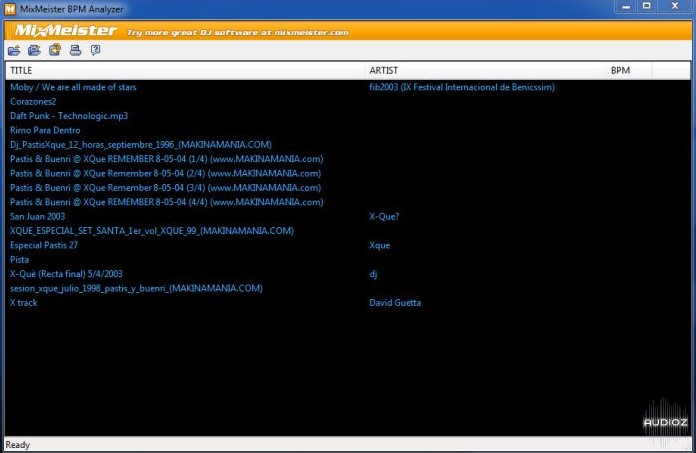Select the 'Moby / We are all made of stars' row
Image resolution: width=696 pixels, height=453 pixels.
coord(73,87)
